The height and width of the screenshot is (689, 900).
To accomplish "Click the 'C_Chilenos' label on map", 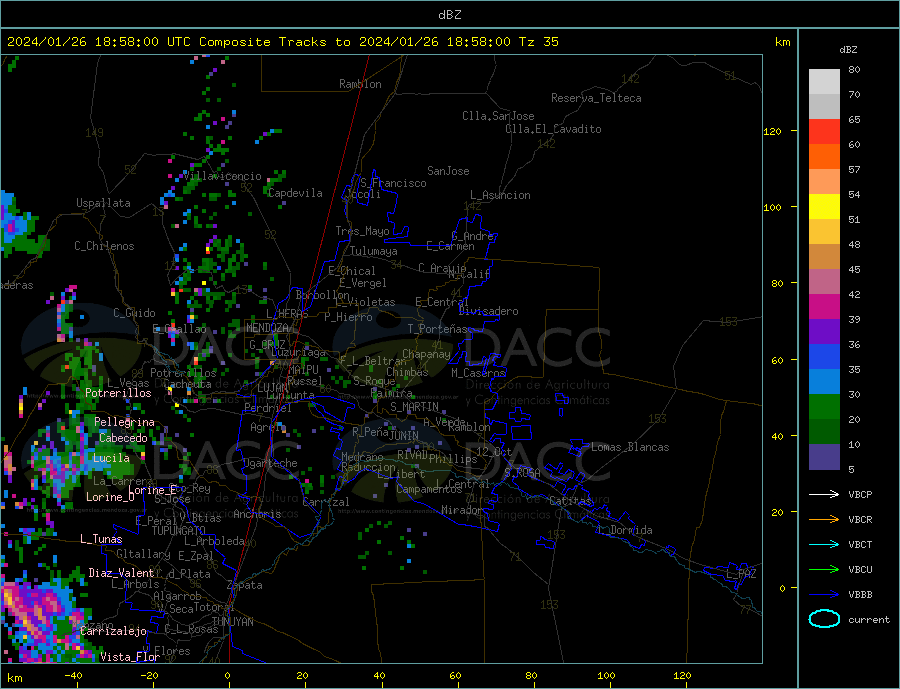I will click(104, 246).
